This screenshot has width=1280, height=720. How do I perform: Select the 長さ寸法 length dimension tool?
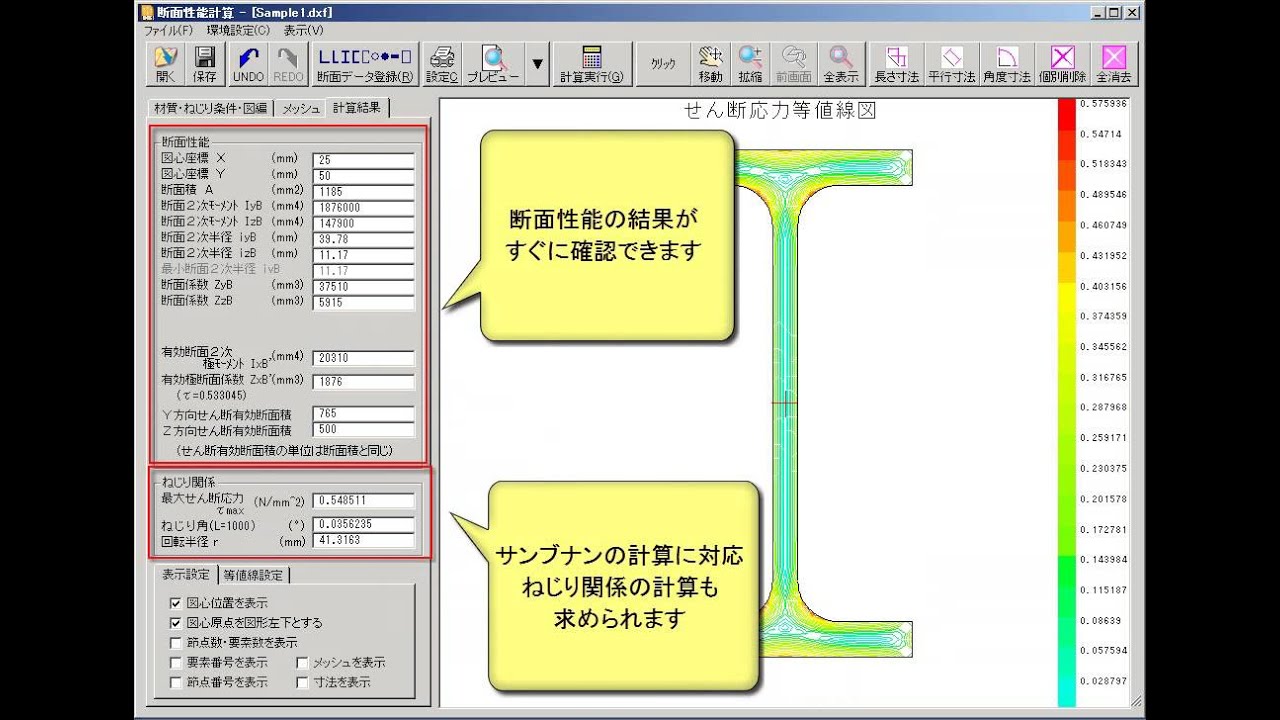point(897,64)
